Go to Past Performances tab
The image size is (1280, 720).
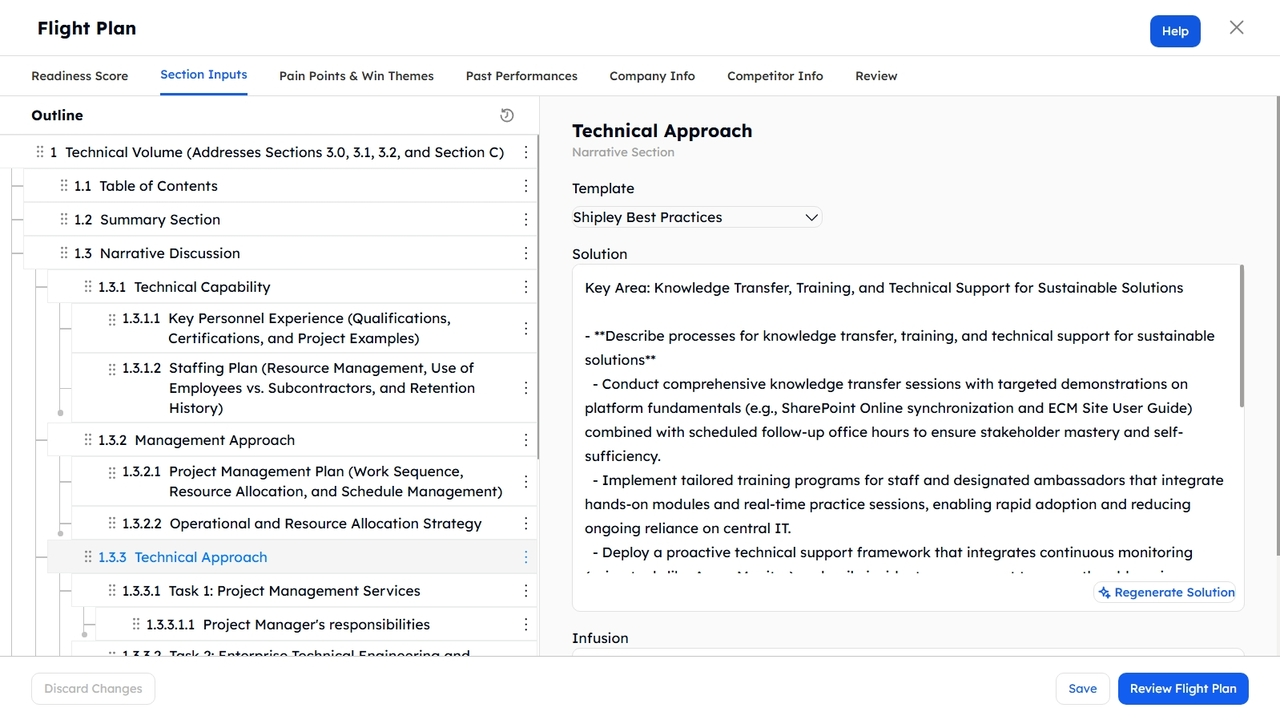[522, 76]
